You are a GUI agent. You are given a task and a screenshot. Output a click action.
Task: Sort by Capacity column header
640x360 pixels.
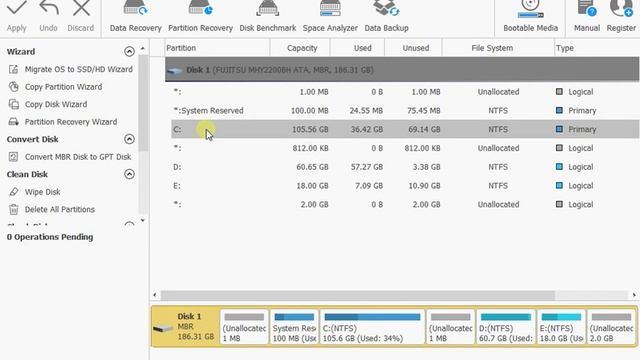tap(300, 48)
